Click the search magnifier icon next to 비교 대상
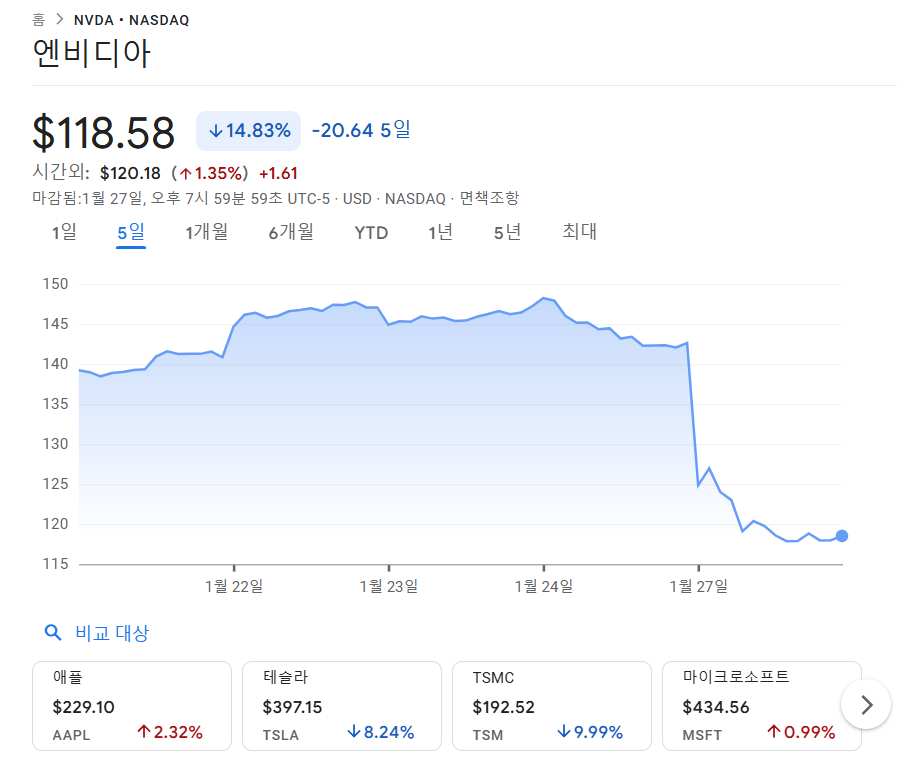 [53, 633]
